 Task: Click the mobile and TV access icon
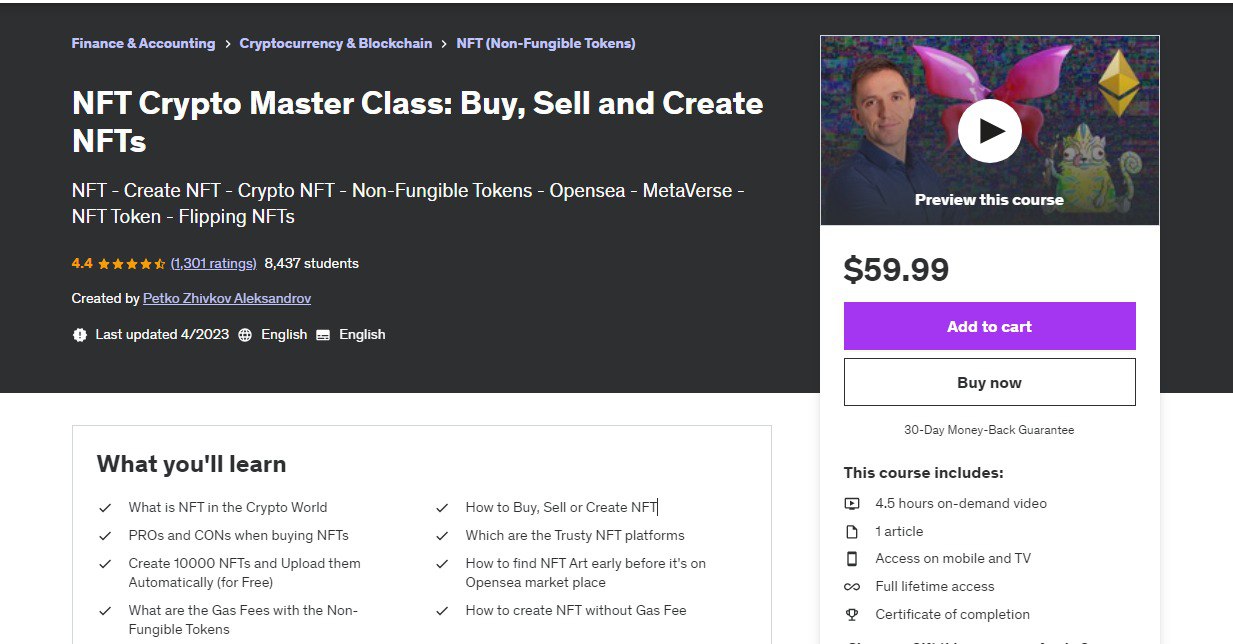click(x=851, y=558)
